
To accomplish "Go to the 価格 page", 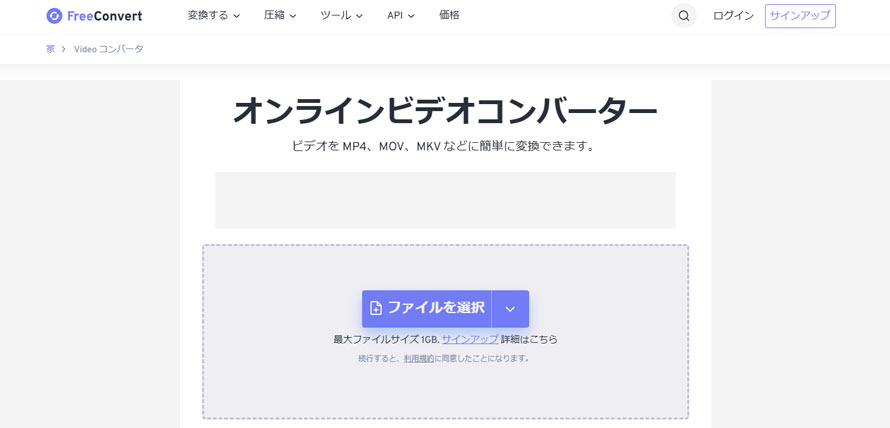I will (x=450, y=16).
